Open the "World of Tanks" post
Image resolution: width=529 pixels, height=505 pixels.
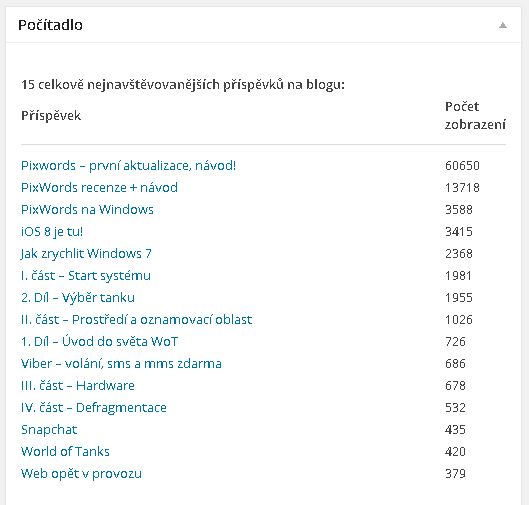(65, 451)
